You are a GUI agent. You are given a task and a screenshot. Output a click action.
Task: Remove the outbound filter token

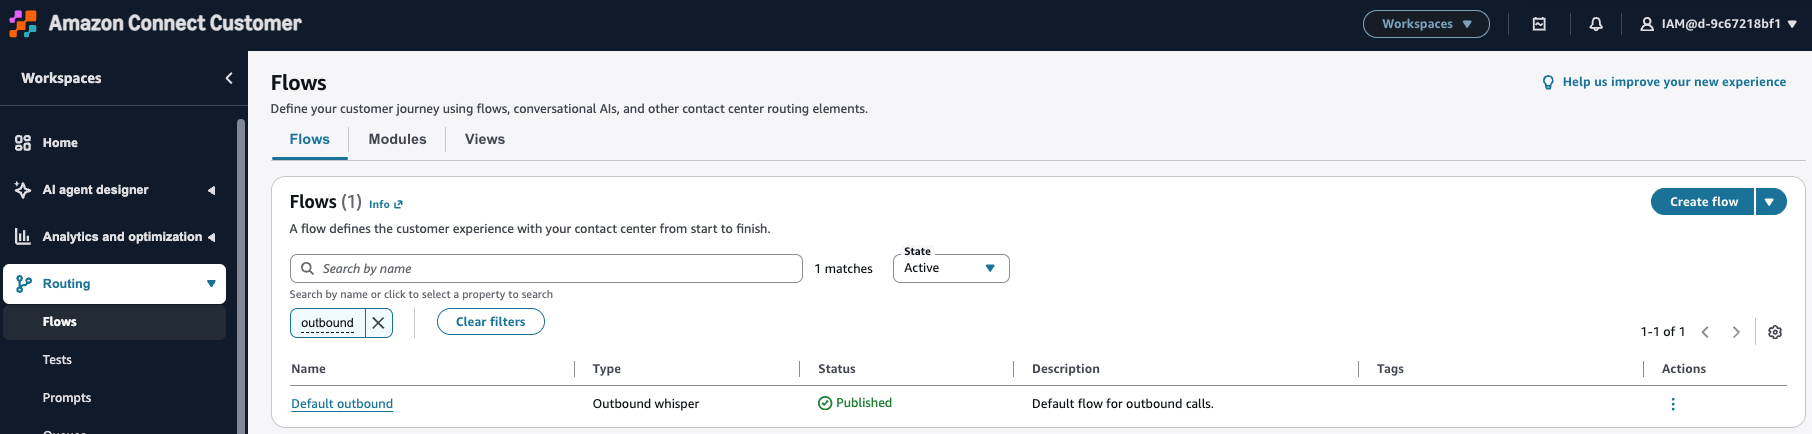click(378, 323)
